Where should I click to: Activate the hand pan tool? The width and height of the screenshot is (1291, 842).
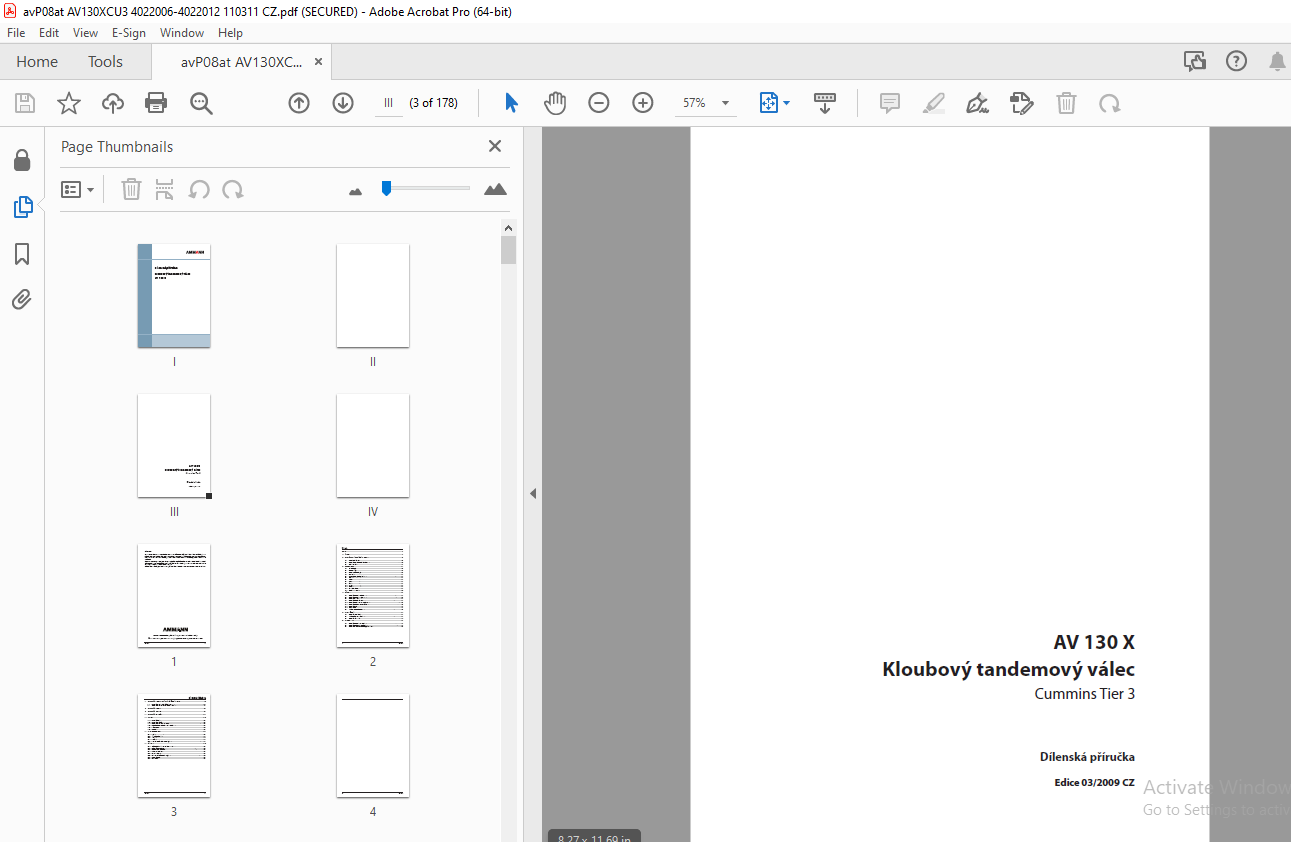[555, 103]
